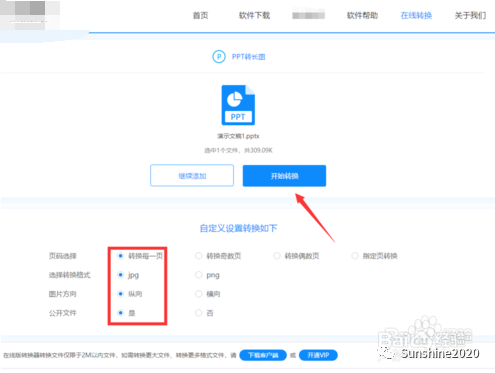495x373 pixels.
Task: Click the blue PPT file icon
Action: point(238,105)
